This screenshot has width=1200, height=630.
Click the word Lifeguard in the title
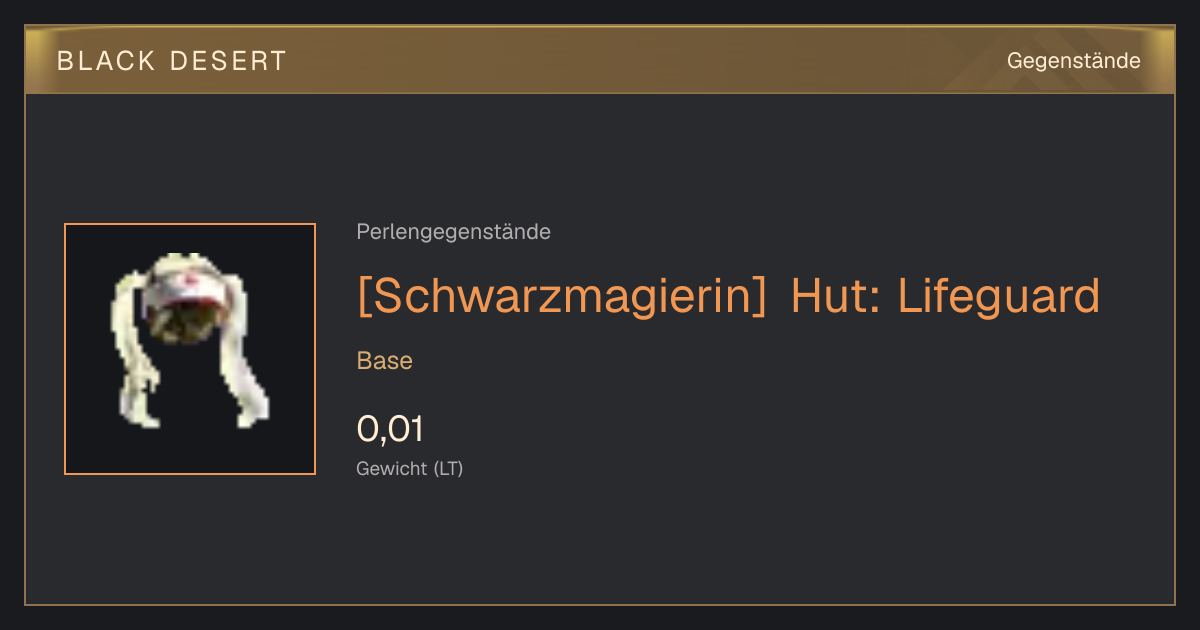click(999, 296)
